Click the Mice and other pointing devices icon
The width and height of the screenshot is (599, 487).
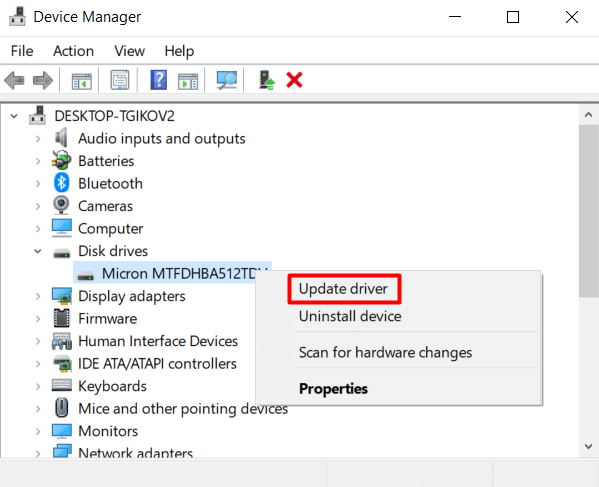pyautogui.click(x=62, y=408)
